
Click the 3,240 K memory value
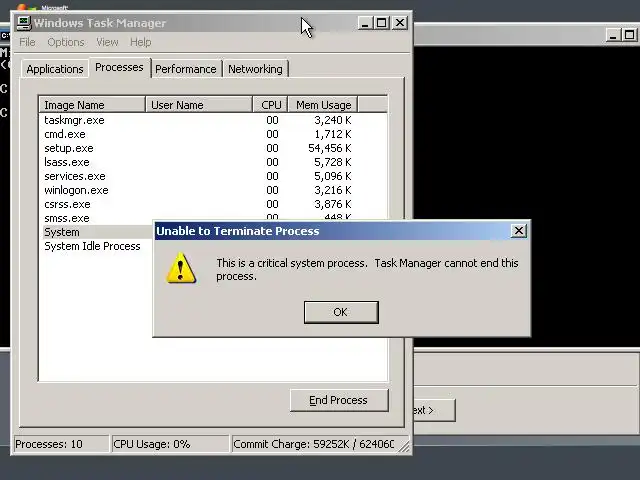pyautogui.click(x=333, y=120)
